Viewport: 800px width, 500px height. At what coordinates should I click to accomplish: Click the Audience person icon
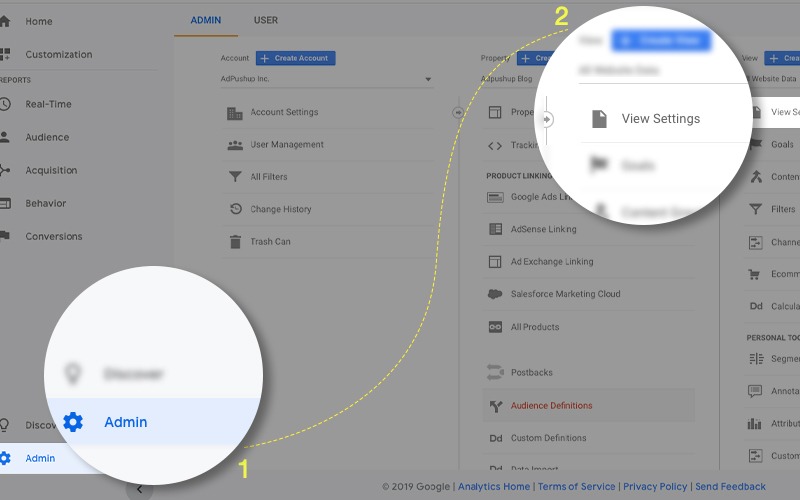6,137
